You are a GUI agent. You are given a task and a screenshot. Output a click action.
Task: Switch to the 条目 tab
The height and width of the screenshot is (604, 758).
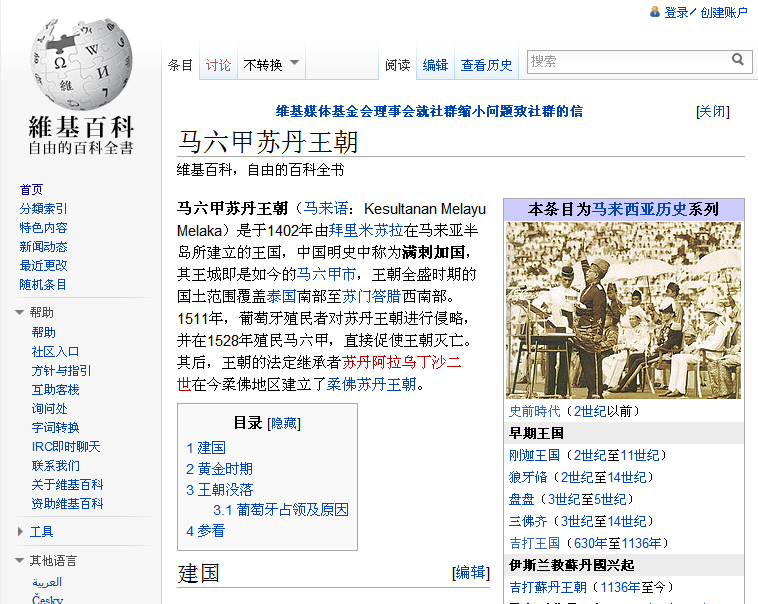[x=180, y=65]
